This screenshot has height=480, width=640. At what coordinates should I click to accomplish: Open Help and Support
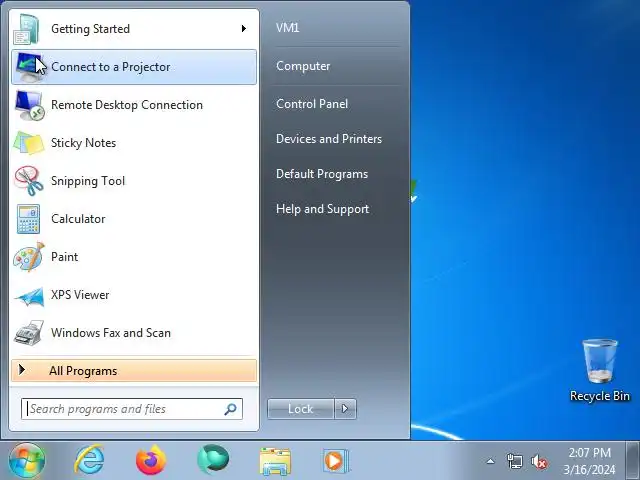tap(322, 209)
